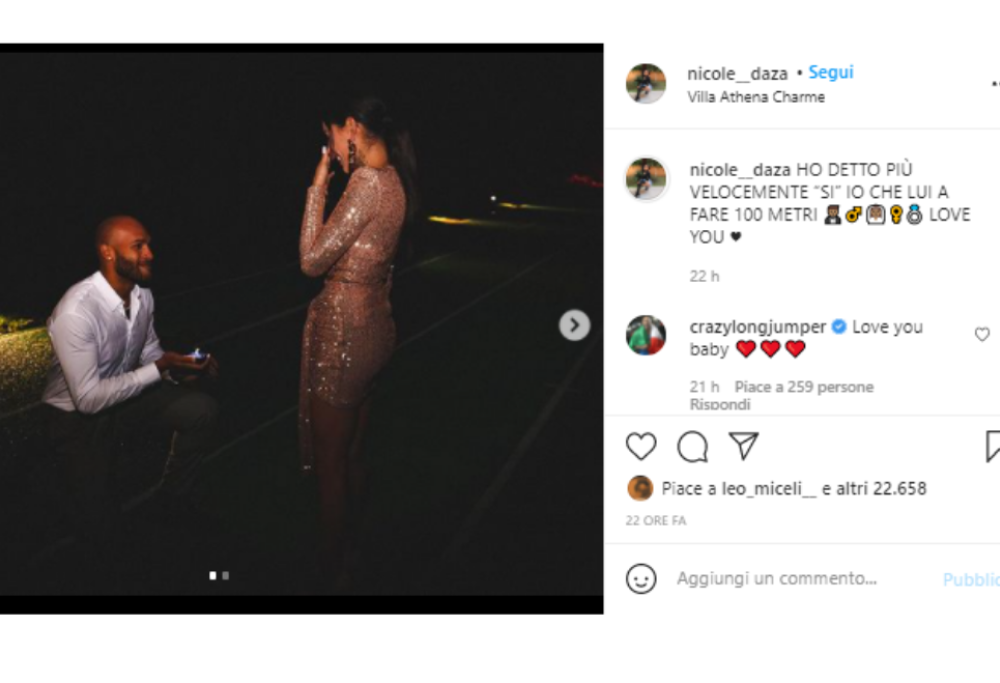Like crazylongjumper's comment with small heart
Screen dimensions: 1000x683
[982, 335]
